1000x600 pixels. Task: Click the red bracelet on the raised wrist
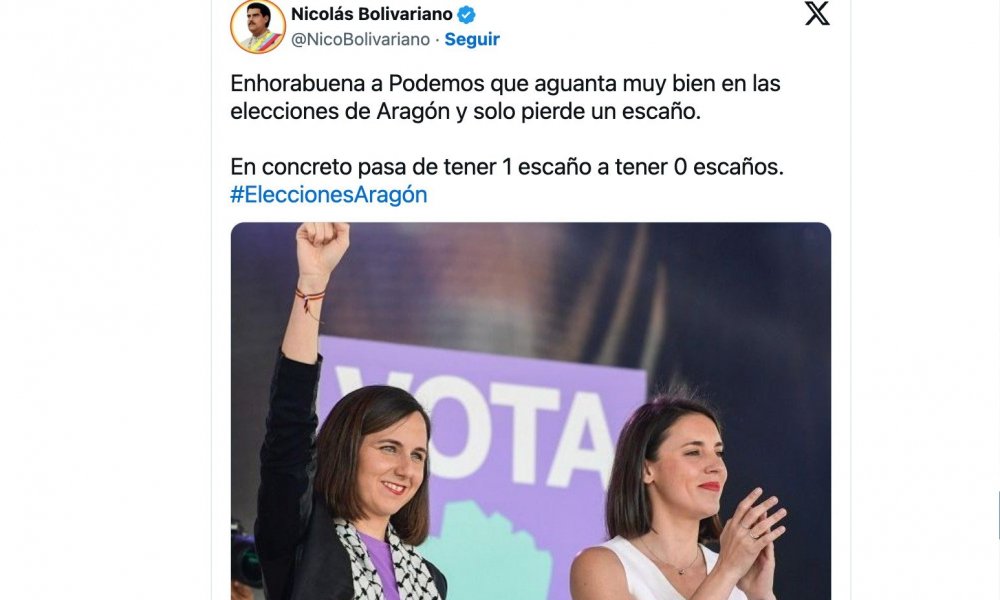point(310,298)
